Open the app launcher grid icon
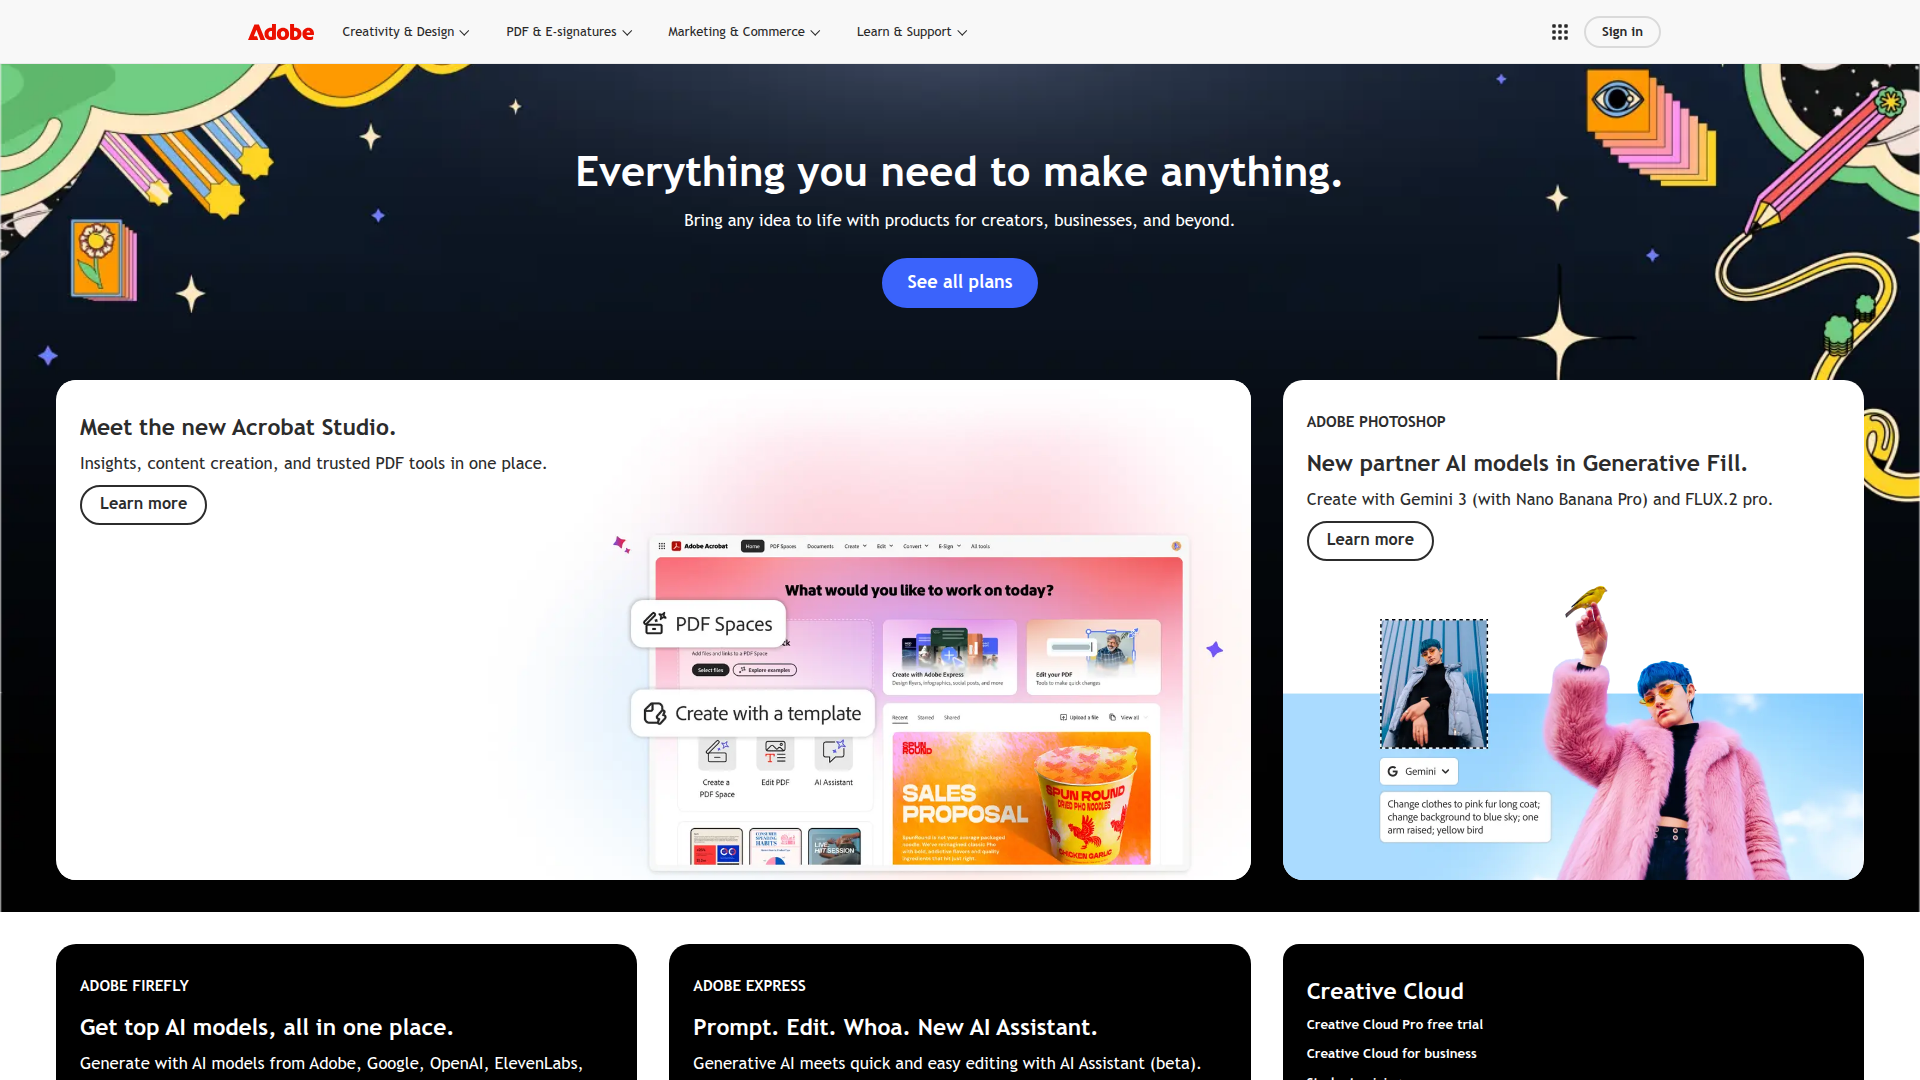 click(x=1560, y=31)
